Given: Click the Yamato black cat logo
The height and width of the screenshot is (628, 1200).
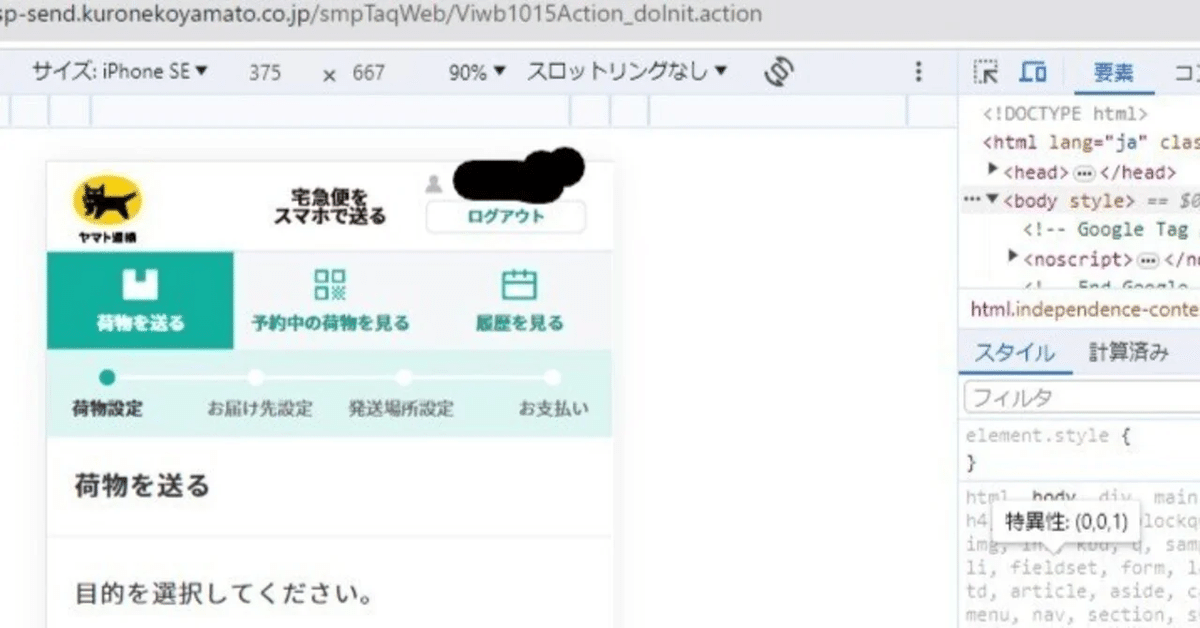Looking at the screenshot, I should (107, 208).
